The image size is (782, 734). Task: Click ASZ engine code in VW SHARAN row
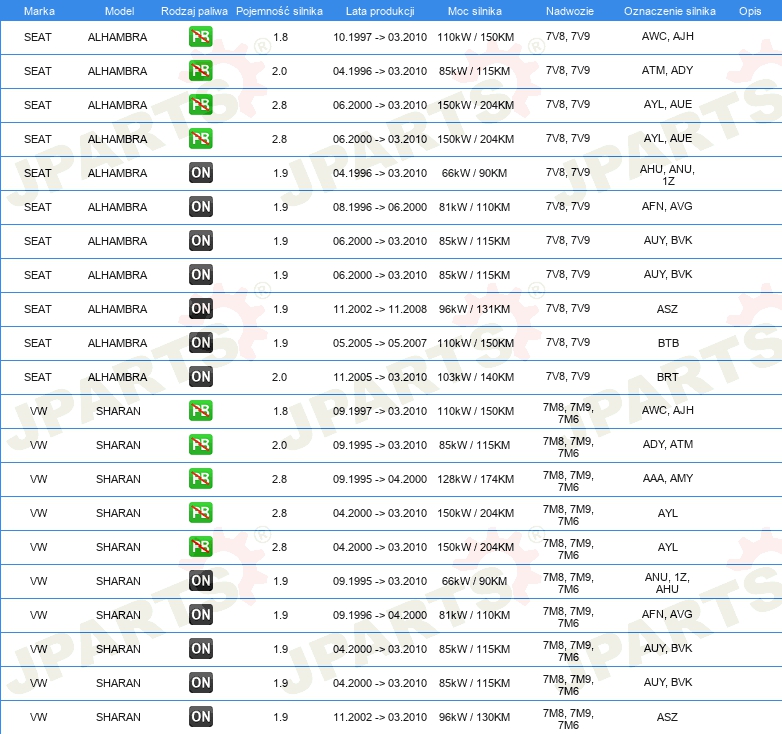[667, 717]
